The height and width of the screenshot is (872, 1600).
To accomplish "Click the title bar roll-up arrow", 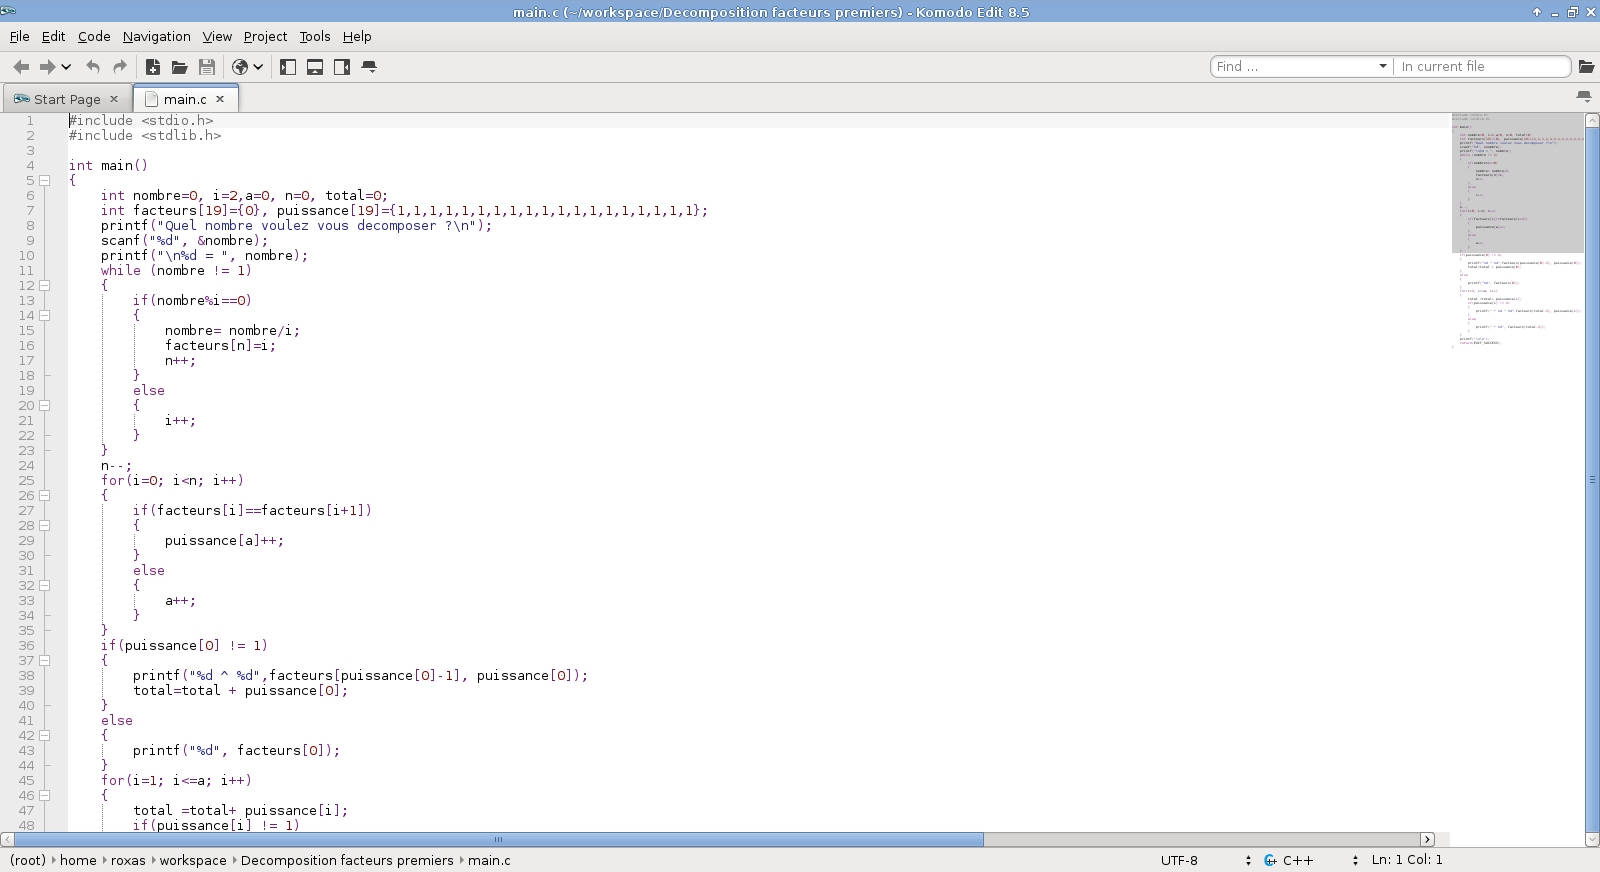I will (1536, 12).
